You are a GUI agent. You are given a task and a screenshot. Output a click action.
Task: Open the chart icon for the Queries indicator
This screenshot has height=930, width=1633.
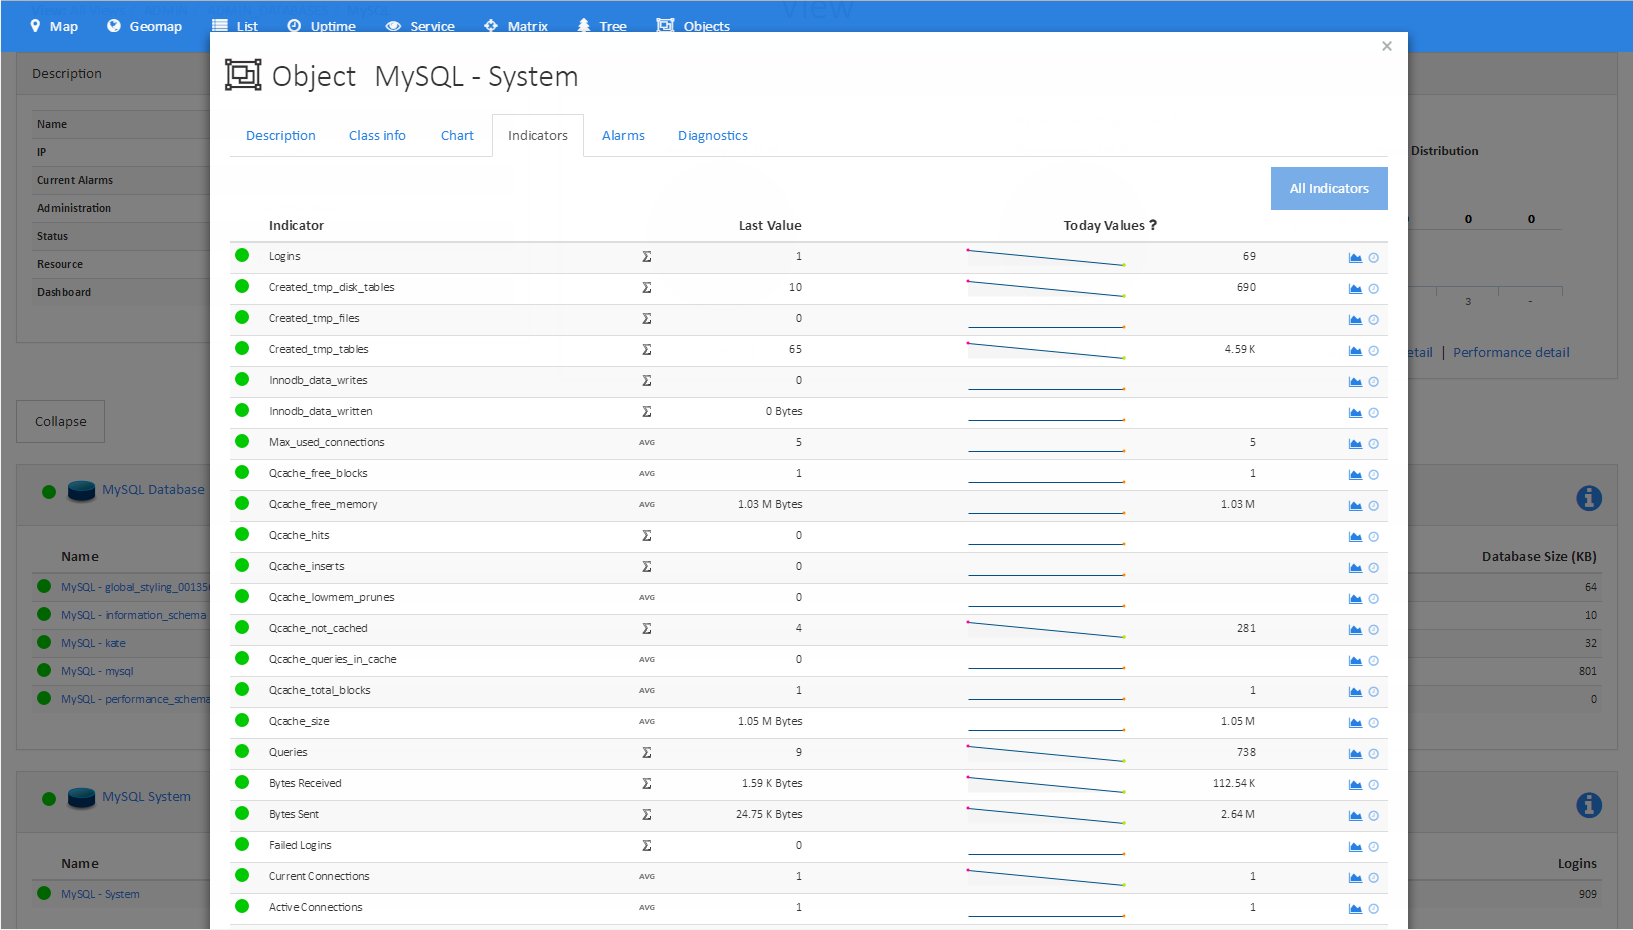tap(1354, 753)
